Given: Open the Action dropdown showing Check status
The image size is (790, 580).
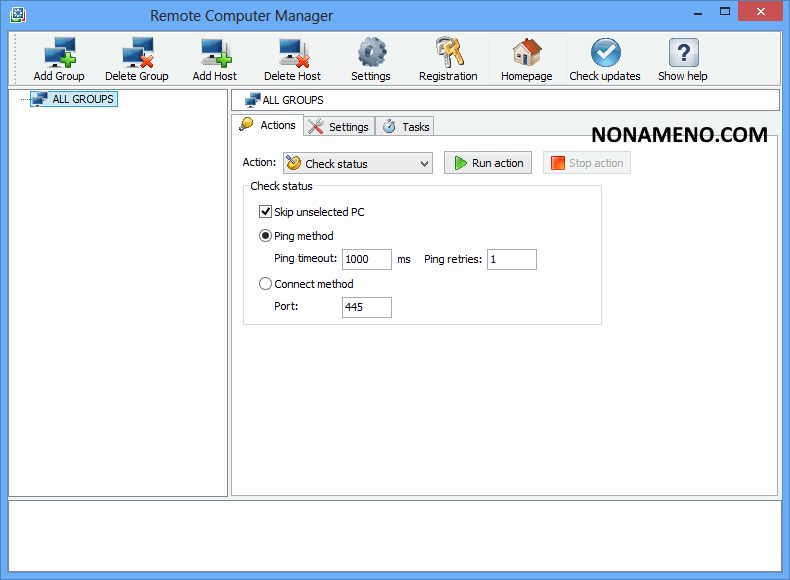Looking at the screenshot, I should [x=357, y=163].
